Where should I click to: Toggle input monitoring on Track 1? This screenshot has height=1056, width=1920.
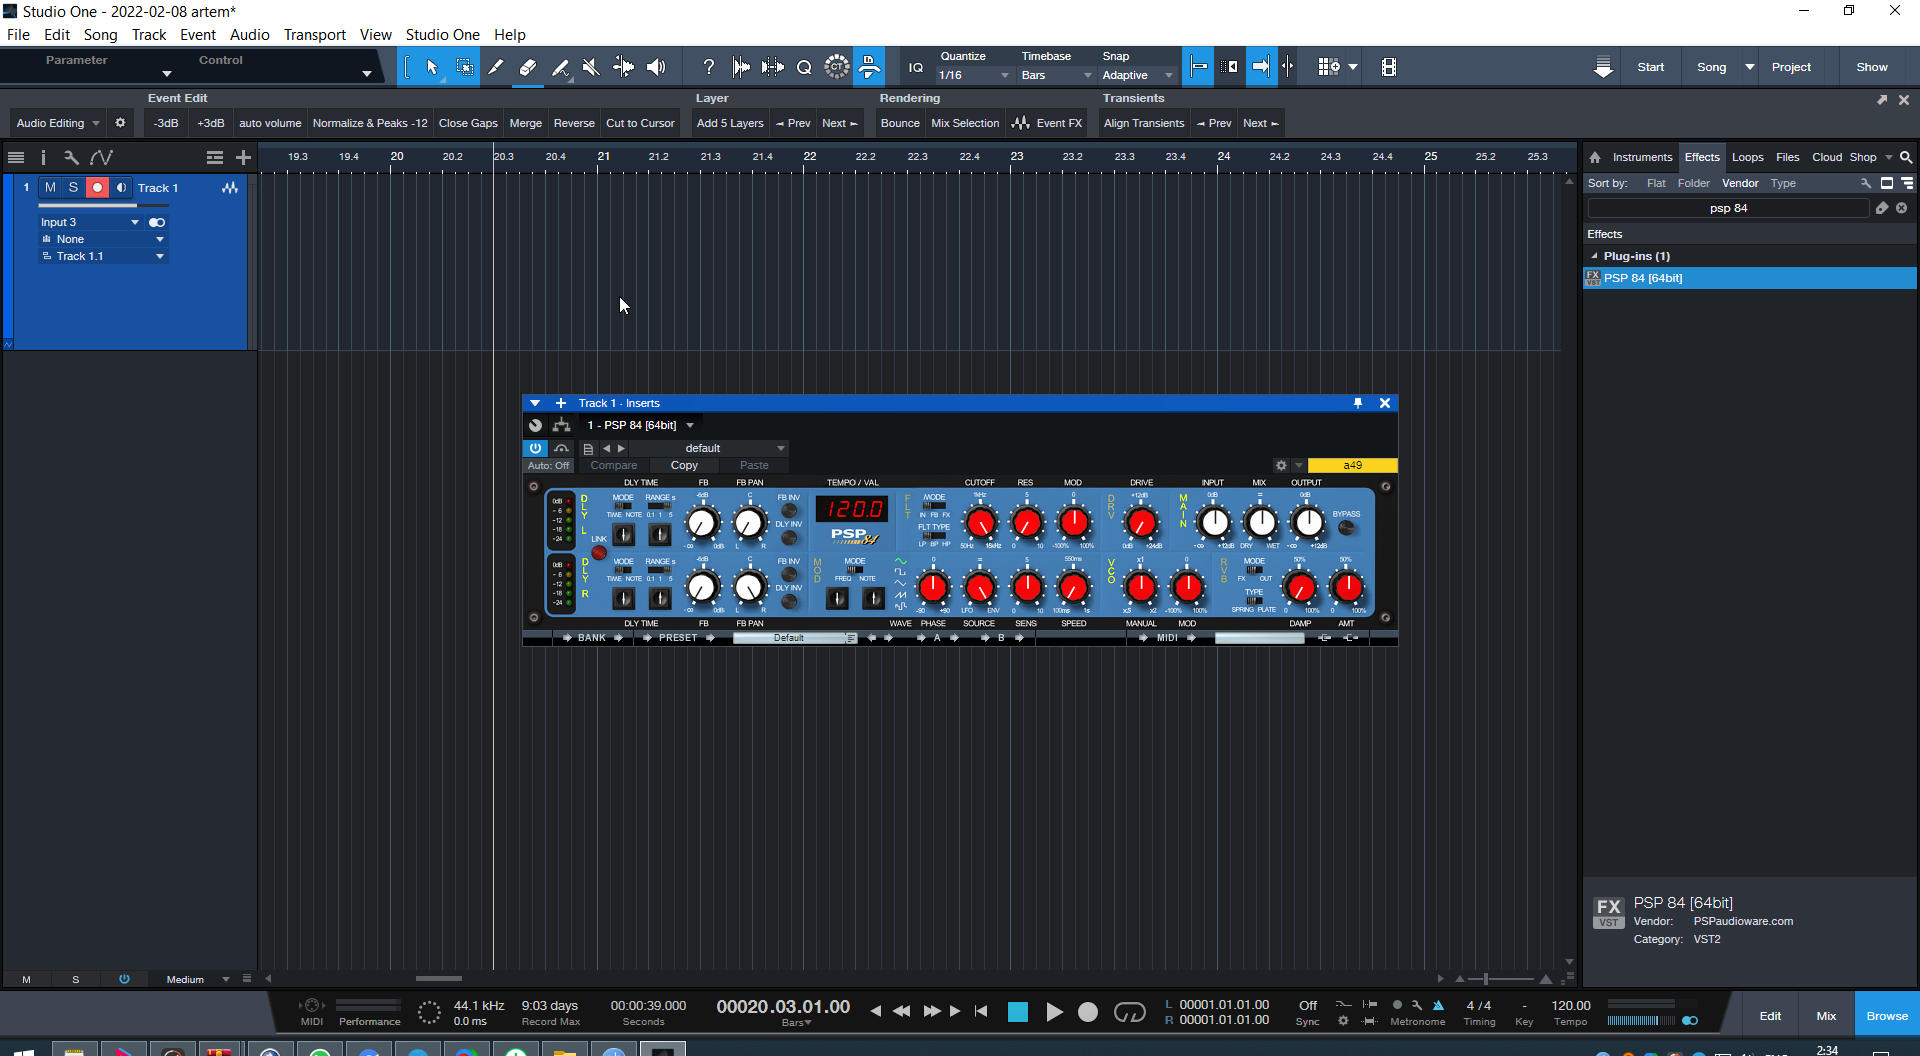(x=121, y=187)
